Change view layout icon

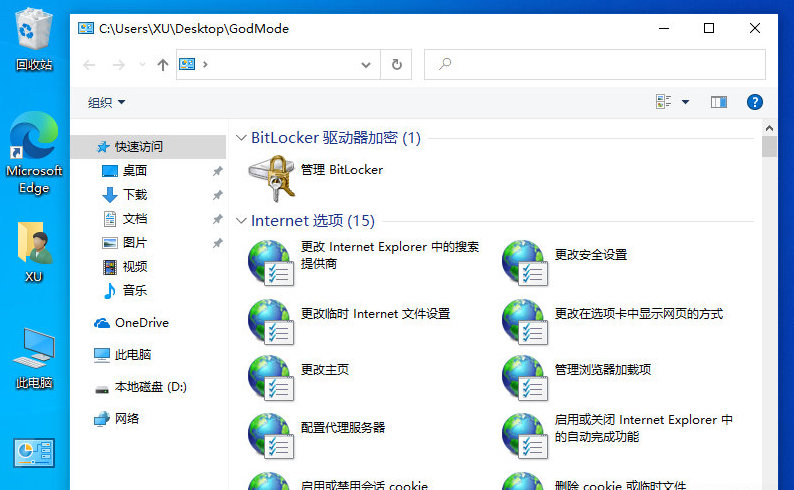663,102
